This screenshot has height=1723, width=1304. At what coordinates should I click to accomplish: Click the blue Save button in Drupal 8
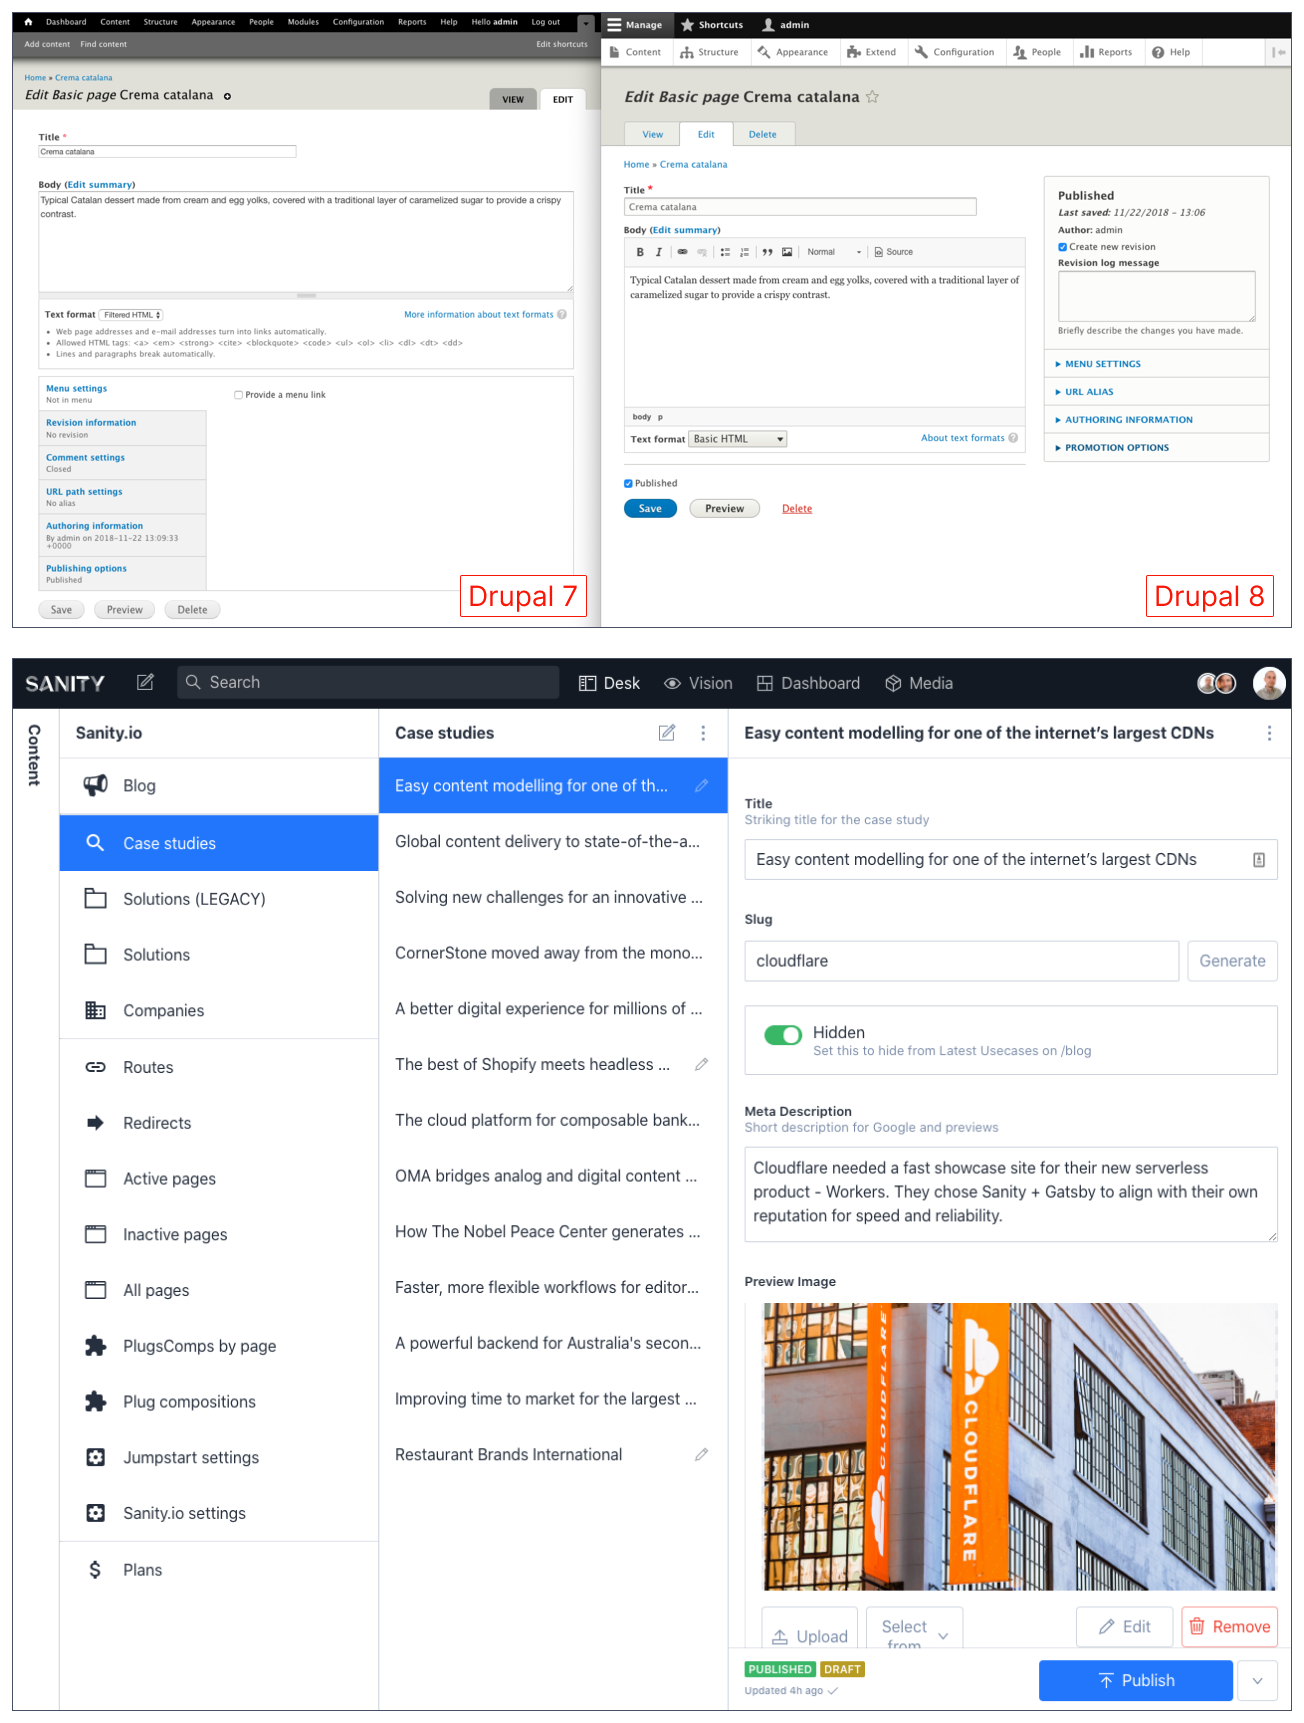(x=650, y=509)
